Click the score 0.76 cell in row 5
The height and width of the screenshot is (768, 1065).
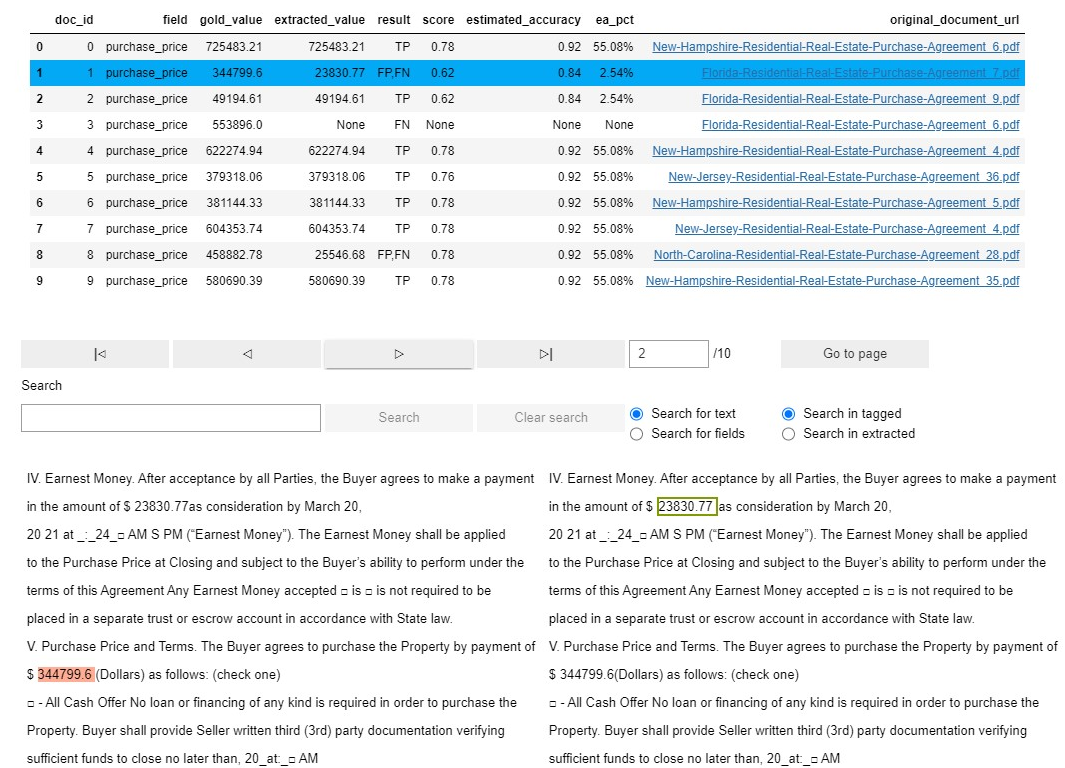click(442, 177)
